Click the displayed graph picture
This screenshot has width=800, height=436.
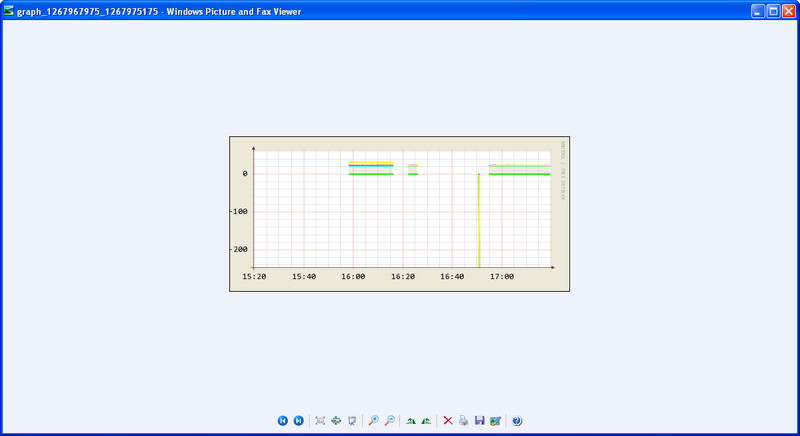pyautogui.click(x=400, y=214)
